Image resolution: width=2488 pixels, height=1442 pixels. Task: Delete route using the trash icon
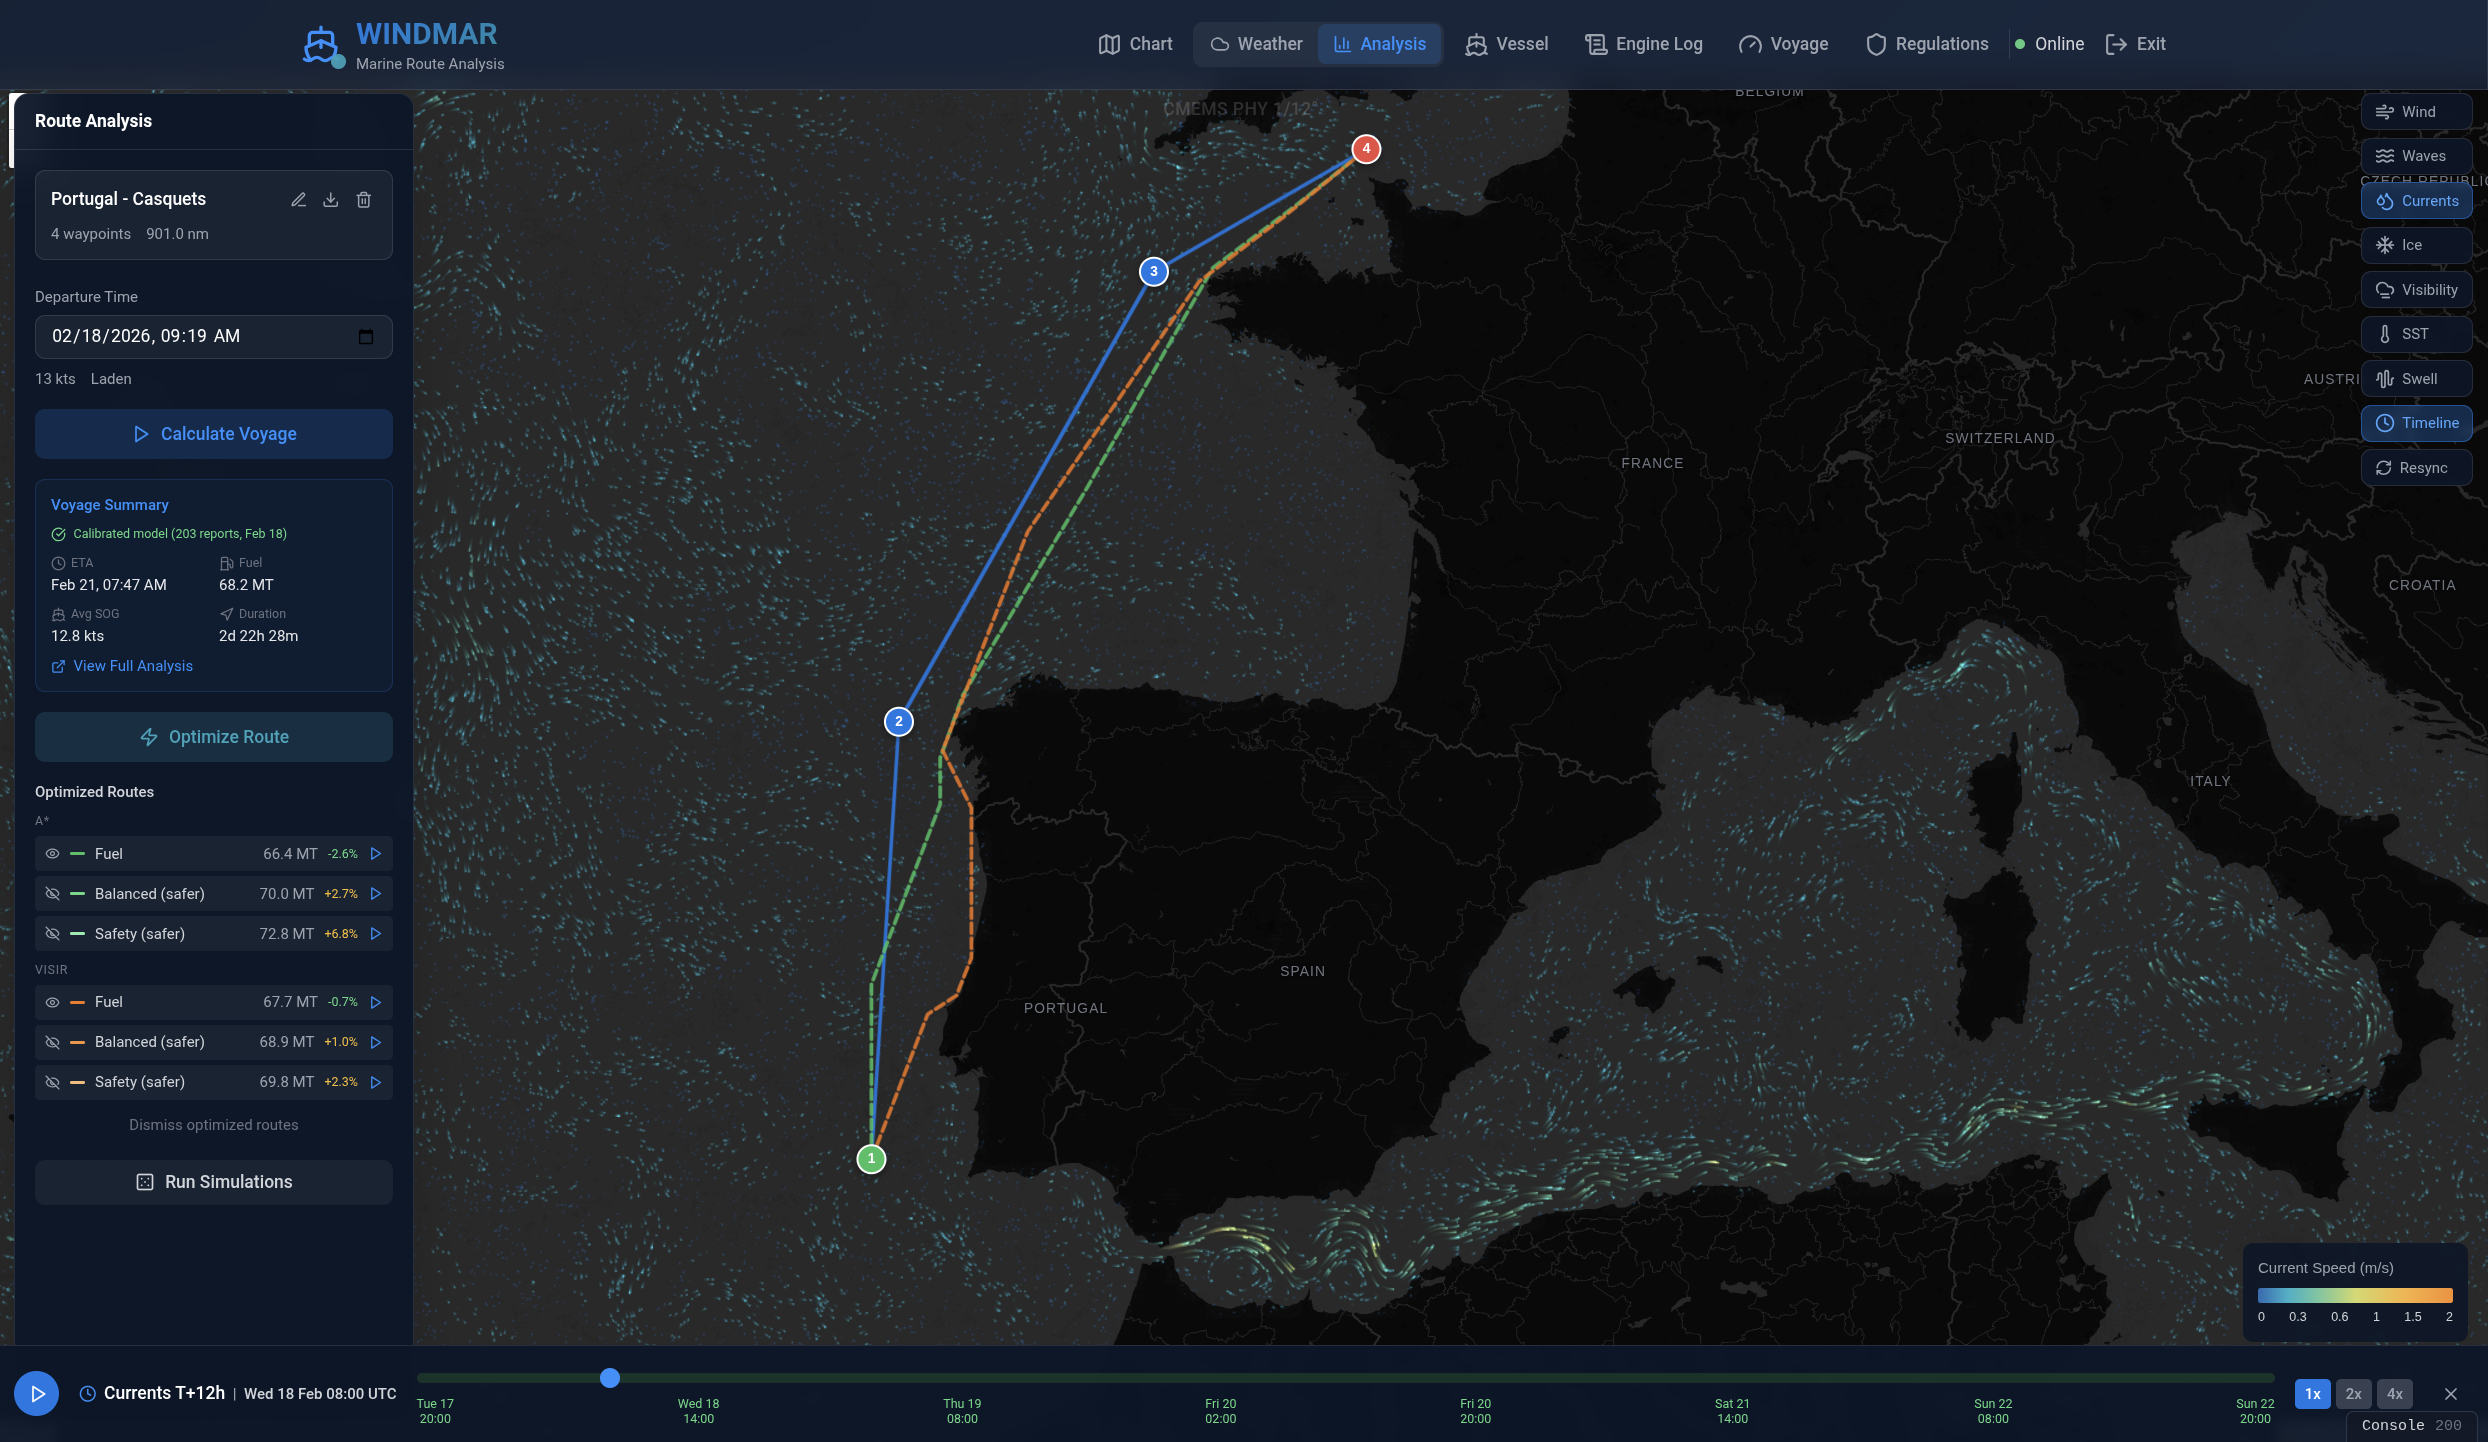coord(364,200)
